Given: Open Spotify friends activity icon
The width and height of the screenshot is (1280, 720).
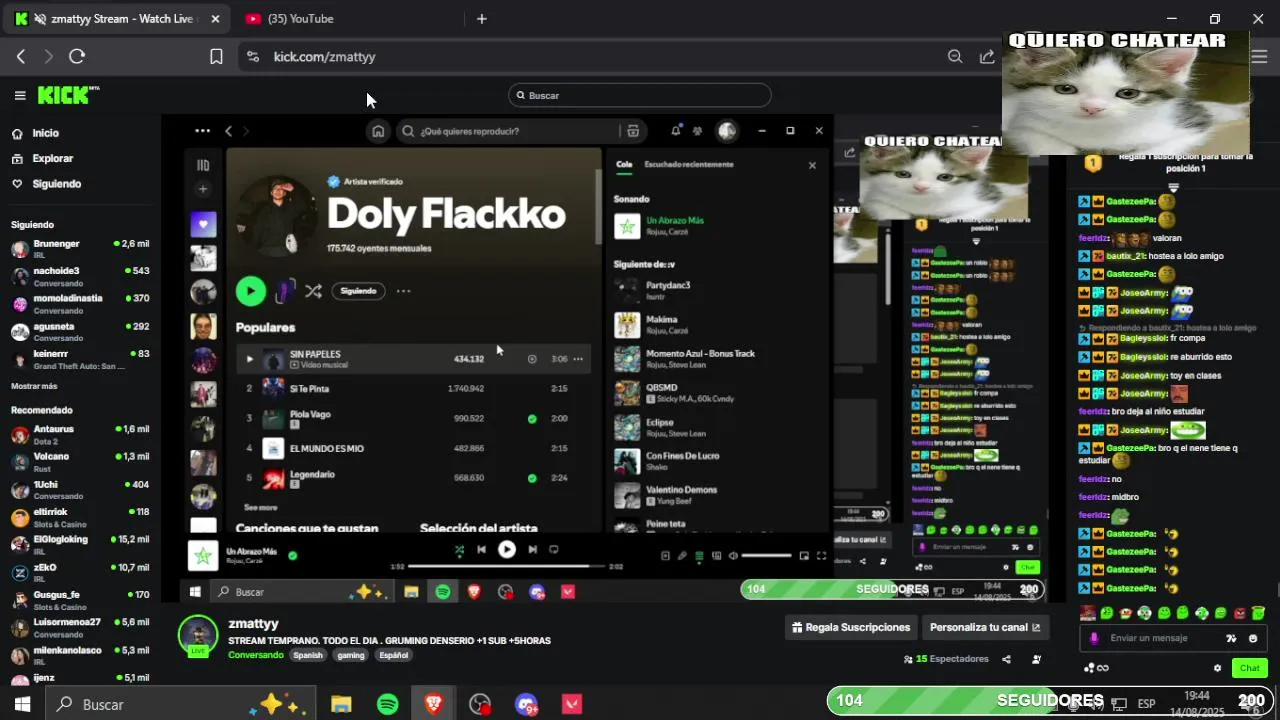Looking at the screenshot, I should [x=698, y=131].
